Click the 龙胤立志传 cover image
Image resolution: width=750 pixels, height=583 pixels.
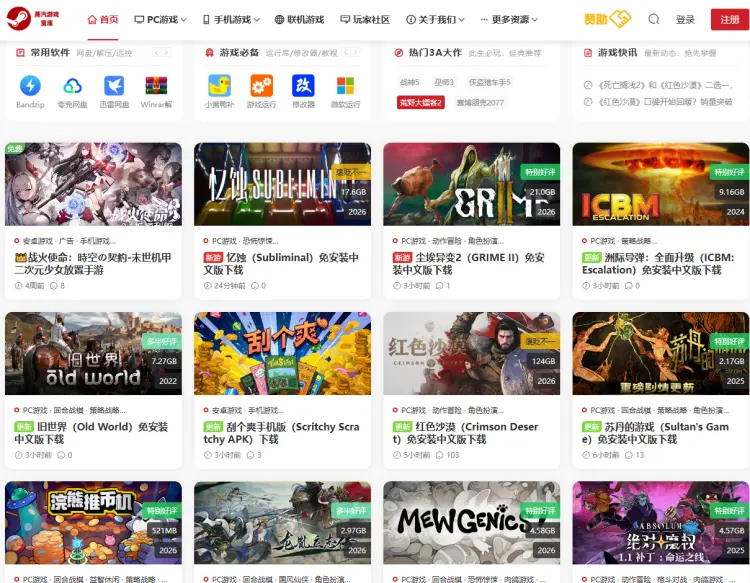coord(282,523)
